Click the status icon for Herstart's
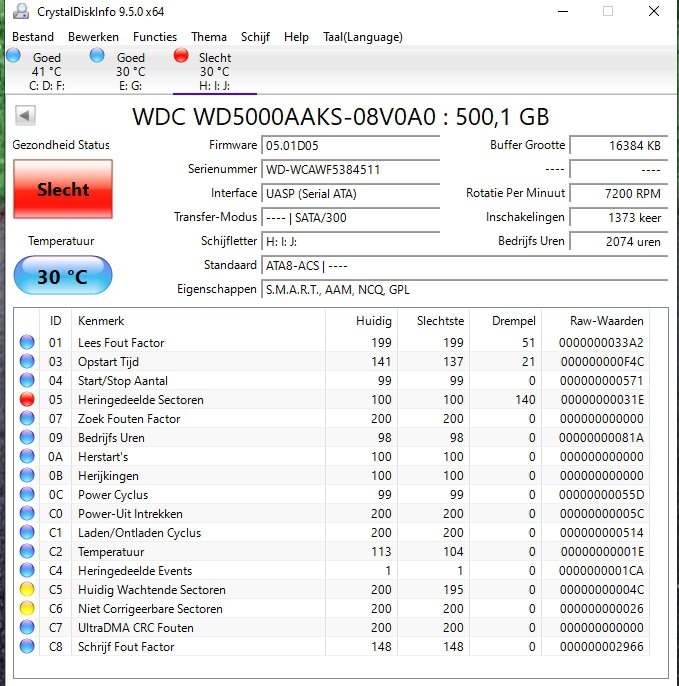679x686 pixels. point(27,456)
